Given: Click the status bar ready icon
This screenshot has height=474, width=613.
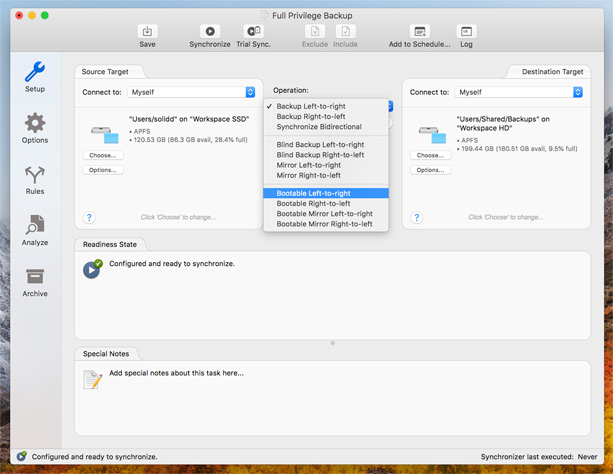Looking at the screenshot, I should tap(22, 456).
